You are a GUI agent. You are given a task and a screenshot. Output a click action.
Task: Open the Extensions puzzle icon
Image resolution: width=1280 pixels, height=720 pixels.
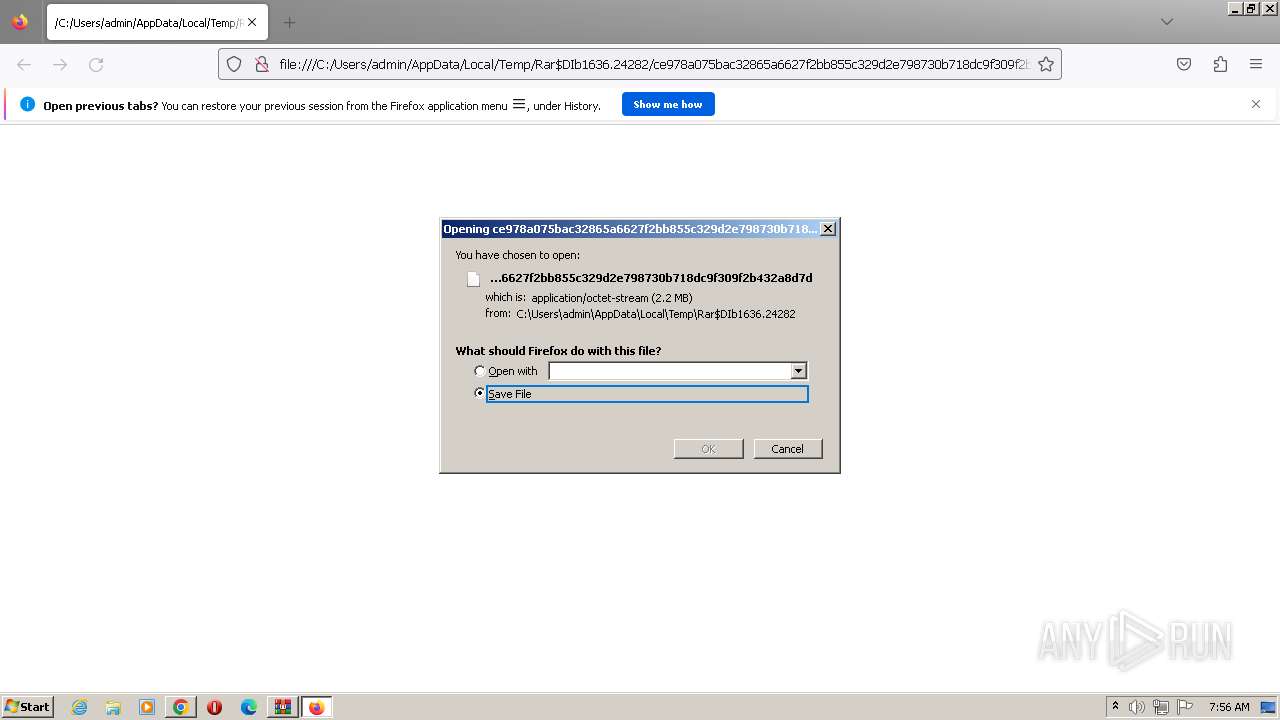coord(1220,64)
